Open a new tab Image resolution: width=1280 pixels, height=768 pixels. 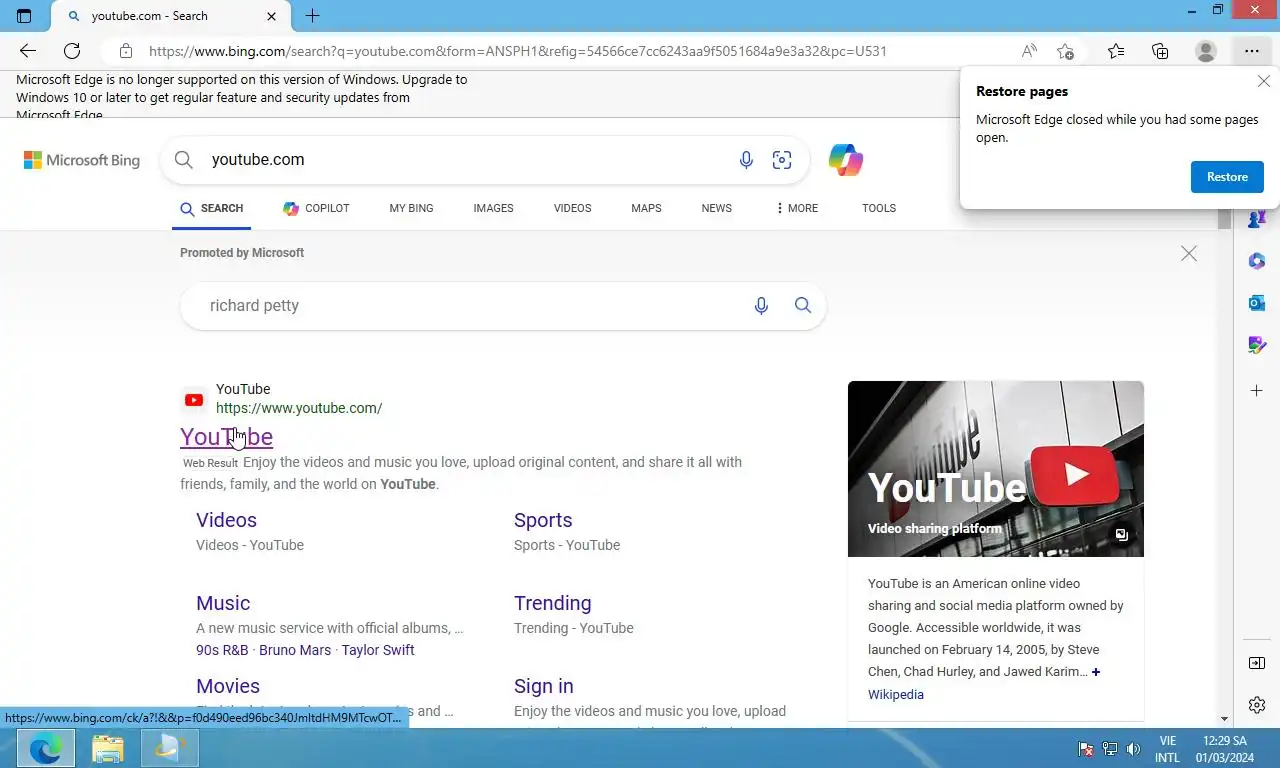[x=313, y=16]
